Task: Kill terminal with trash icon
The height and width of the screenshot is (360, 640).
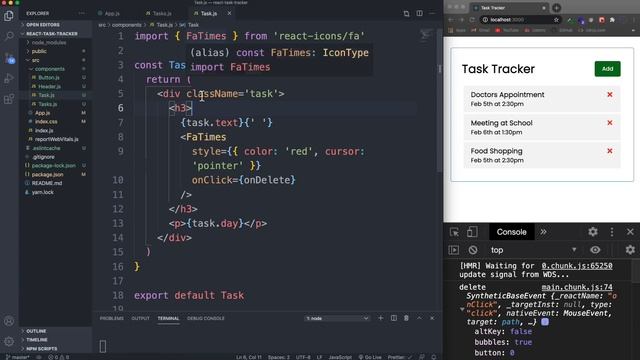Action: [x=406, y=318]
